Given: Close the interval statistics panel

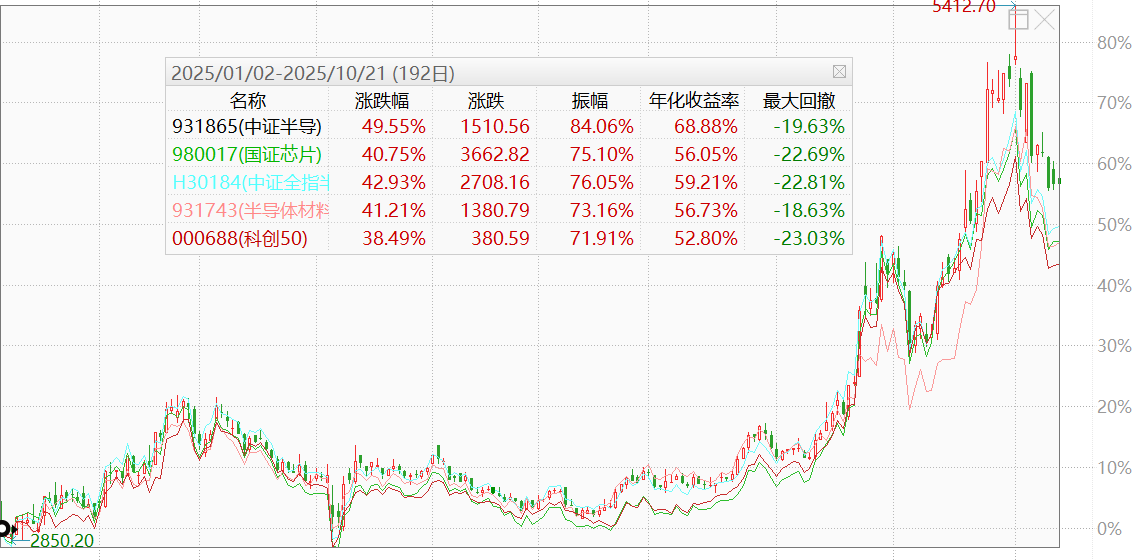Looking at the screenshot, I should click(x=839, y=72).
